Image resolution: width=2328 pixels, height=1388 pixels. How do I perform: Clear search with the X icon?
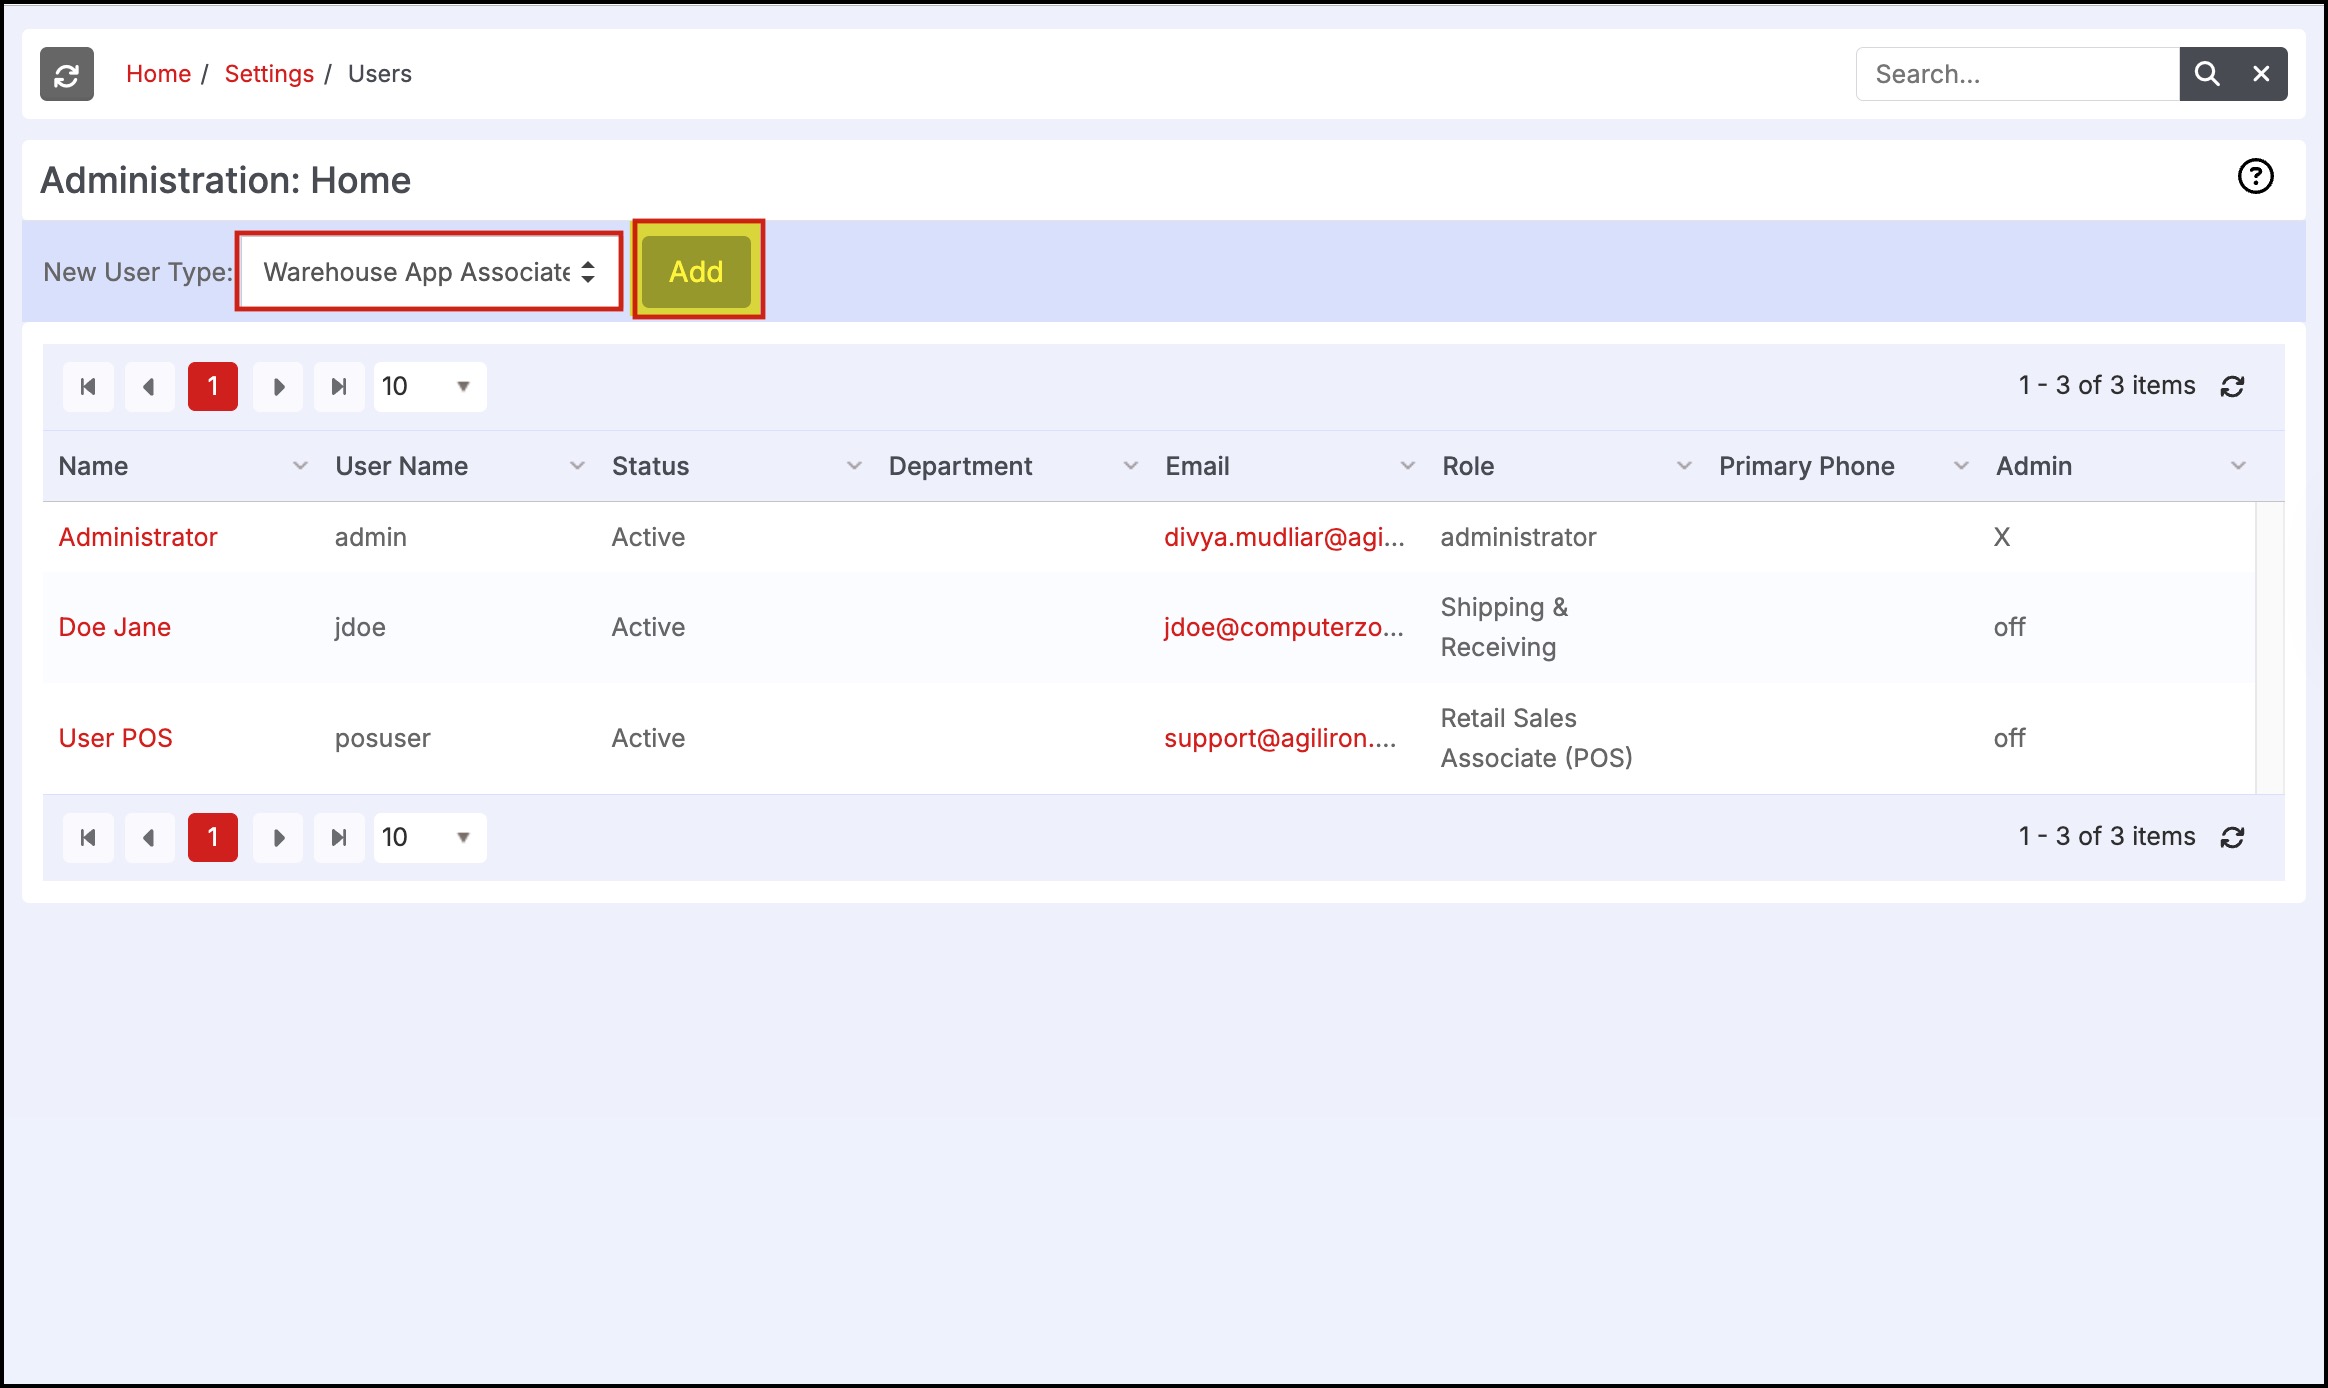[x=2261, y=74]
